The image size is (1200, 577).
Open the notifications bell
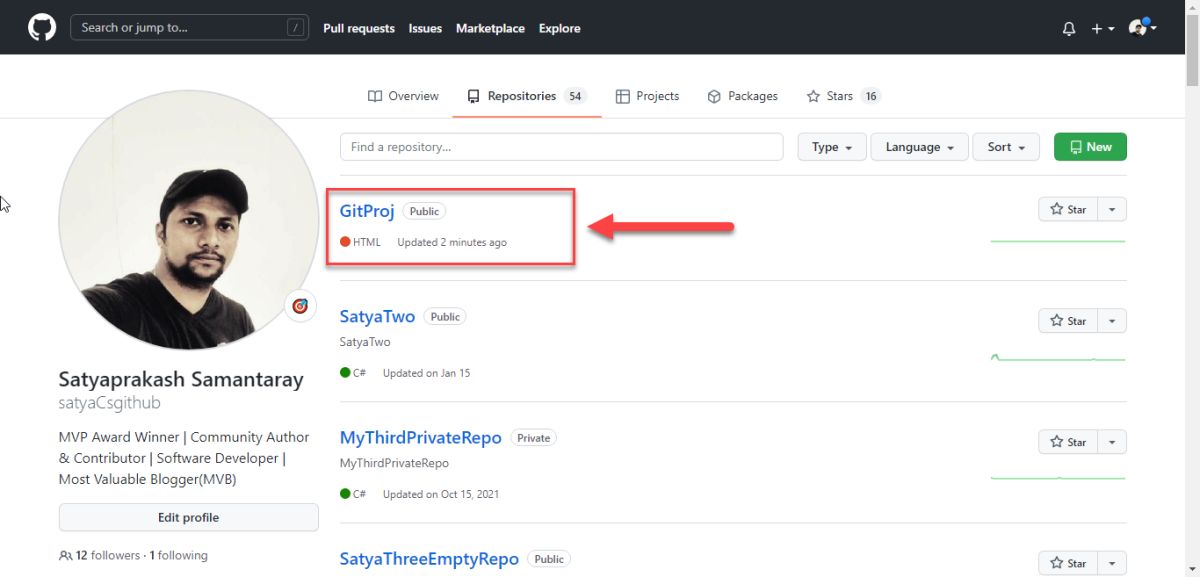click(1068, 29)
